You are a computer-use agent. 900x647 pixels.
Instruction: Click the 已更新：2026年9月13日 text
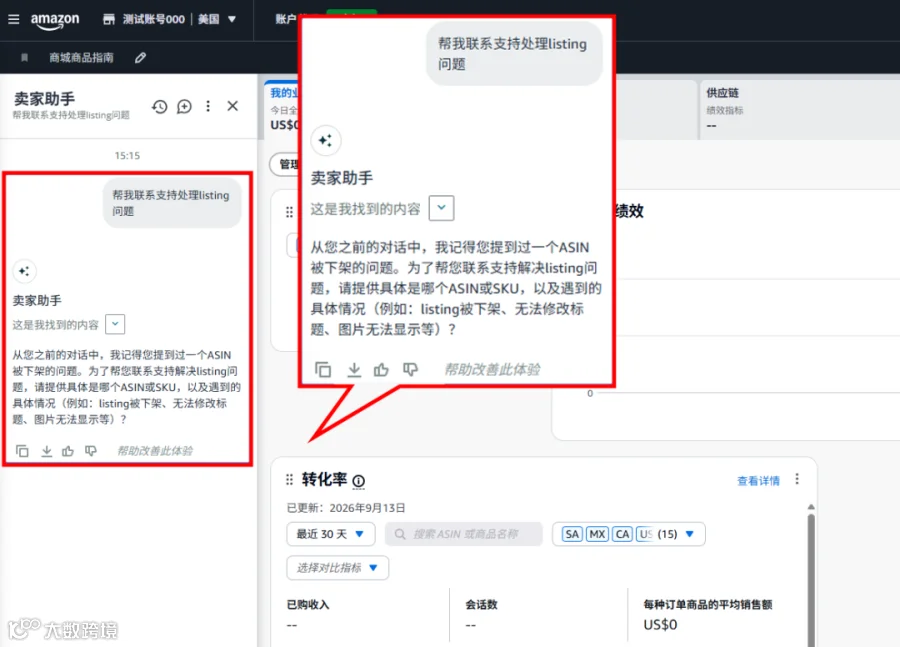pos(346,508)
